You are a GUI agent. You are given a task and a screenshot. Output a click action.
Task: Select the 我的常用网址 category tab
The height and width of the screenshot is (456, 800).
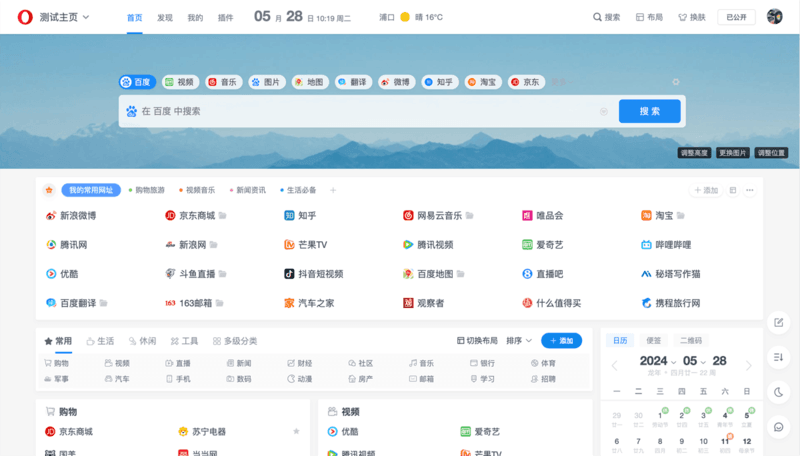click(x=91, y=190)
